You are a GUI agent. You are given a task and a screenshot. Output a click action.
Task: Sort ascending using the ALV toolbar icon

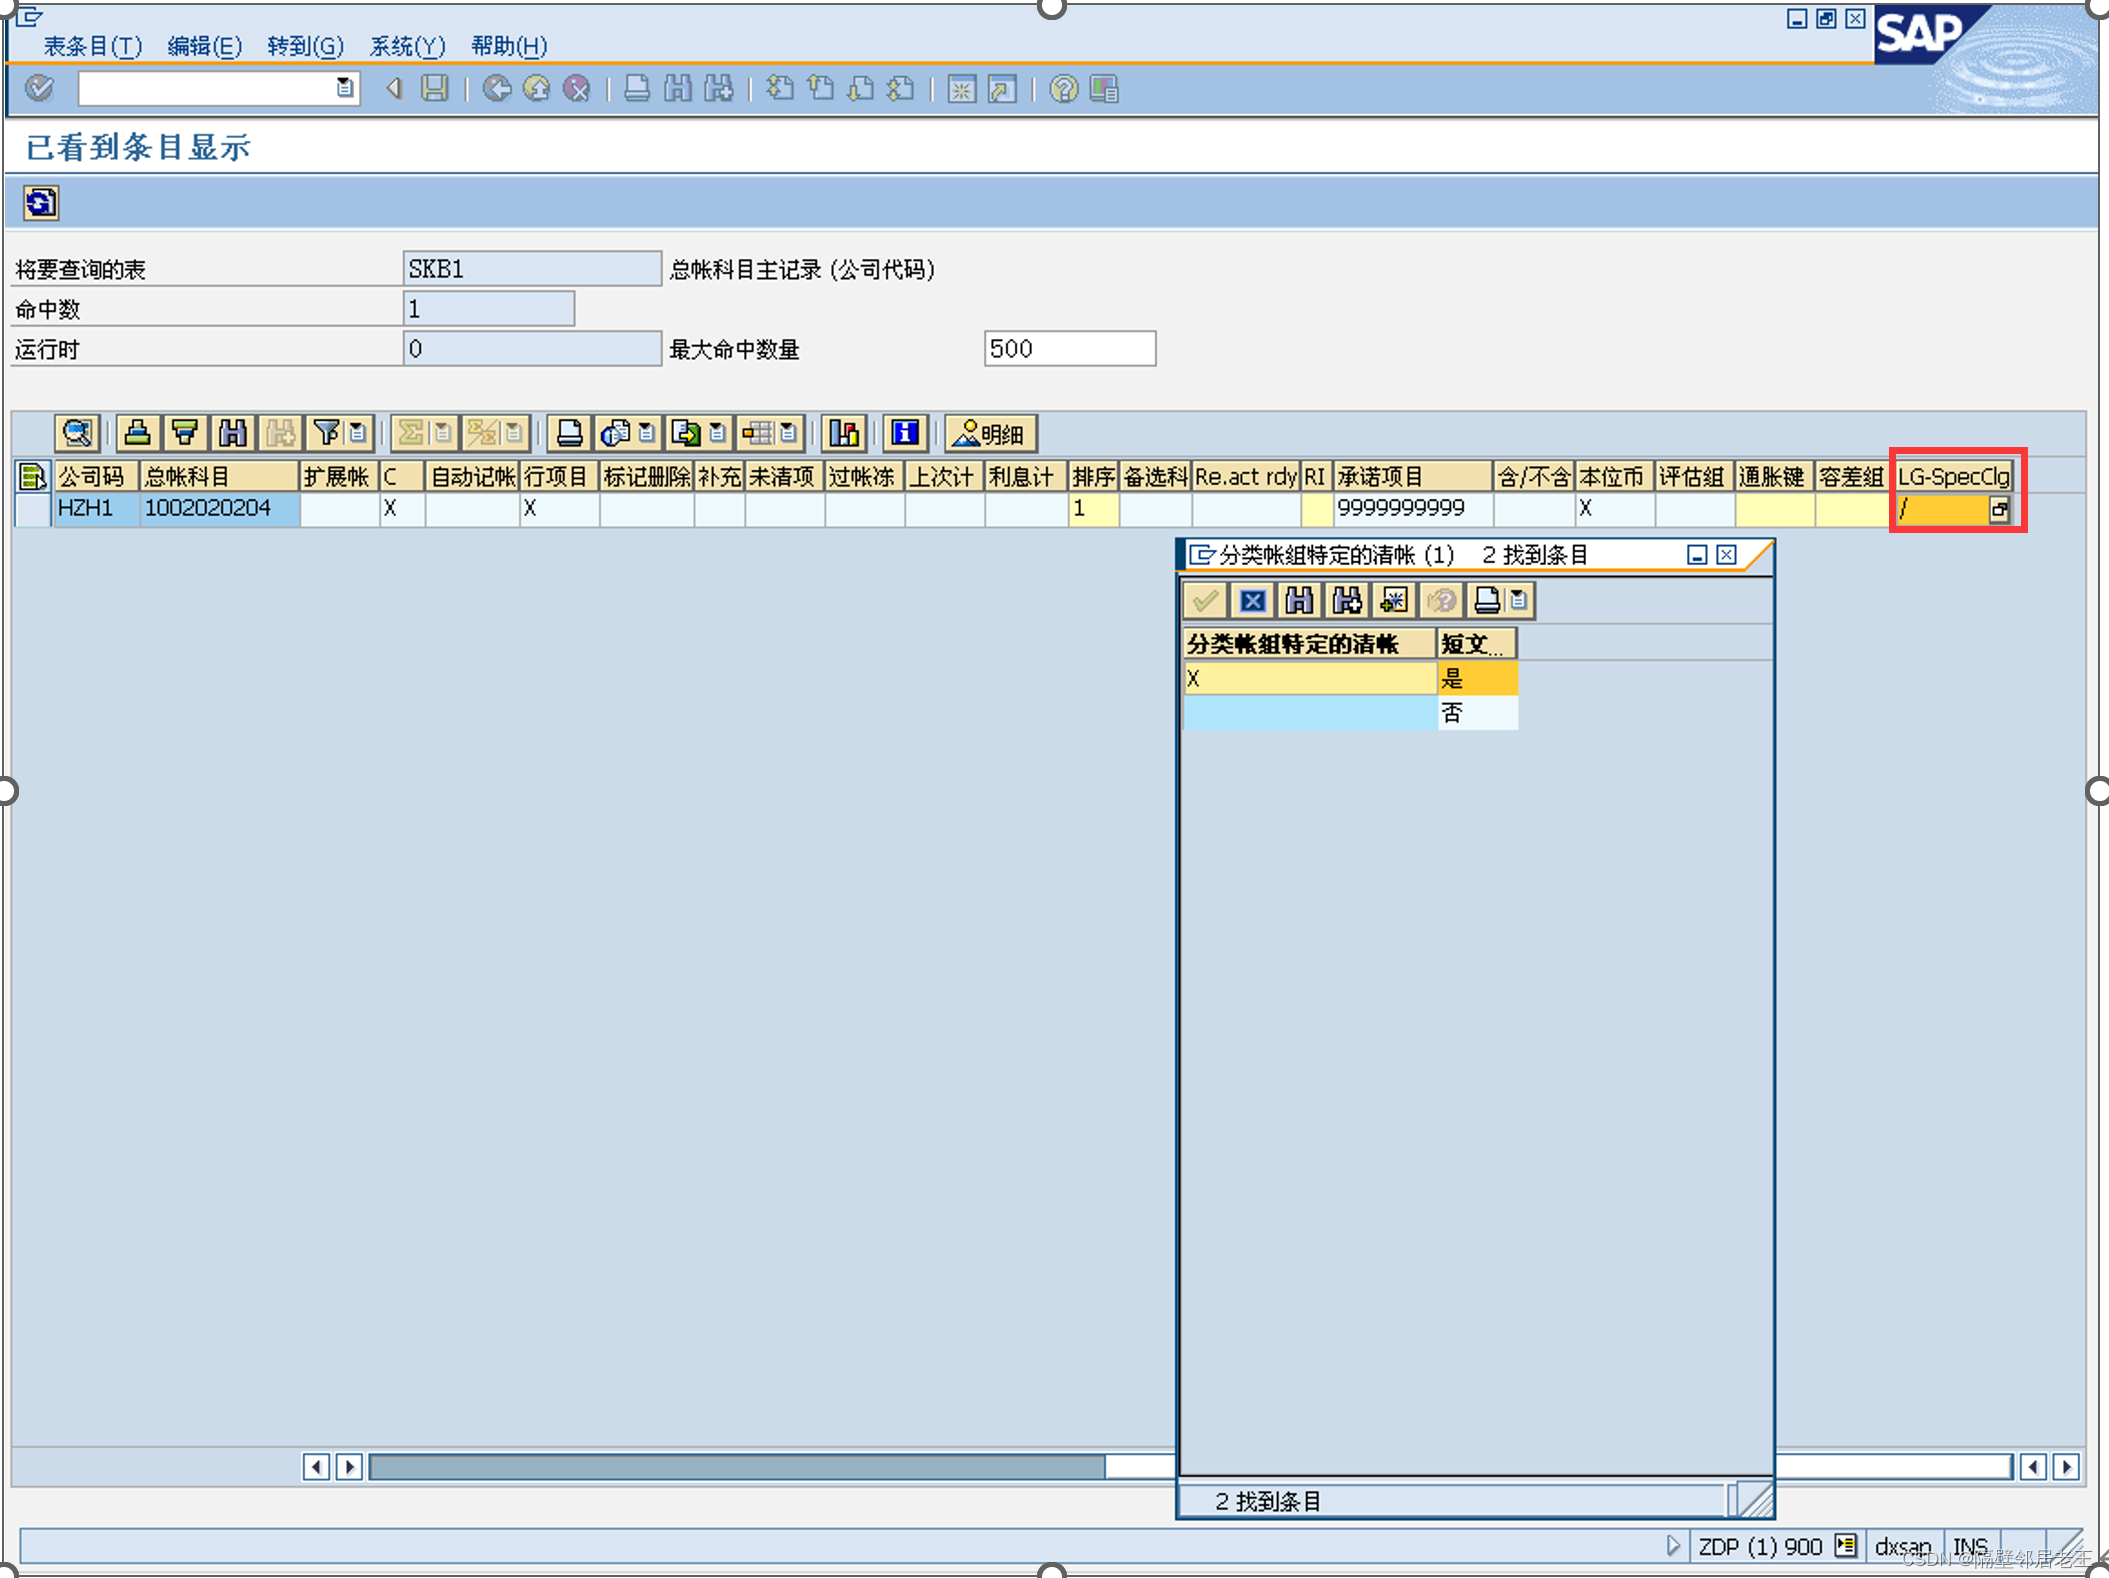137,433
